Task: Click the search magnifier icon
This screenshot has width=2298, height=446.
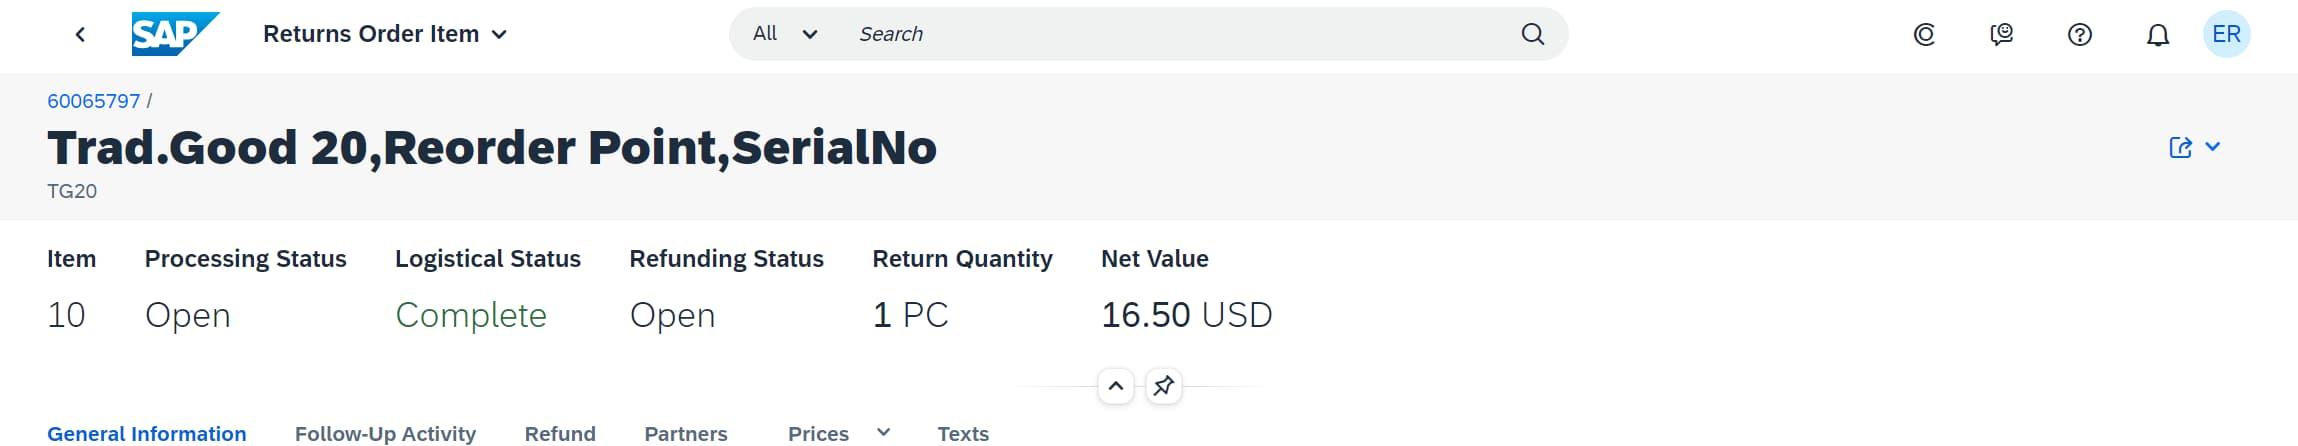Action: pos(1532,34)
